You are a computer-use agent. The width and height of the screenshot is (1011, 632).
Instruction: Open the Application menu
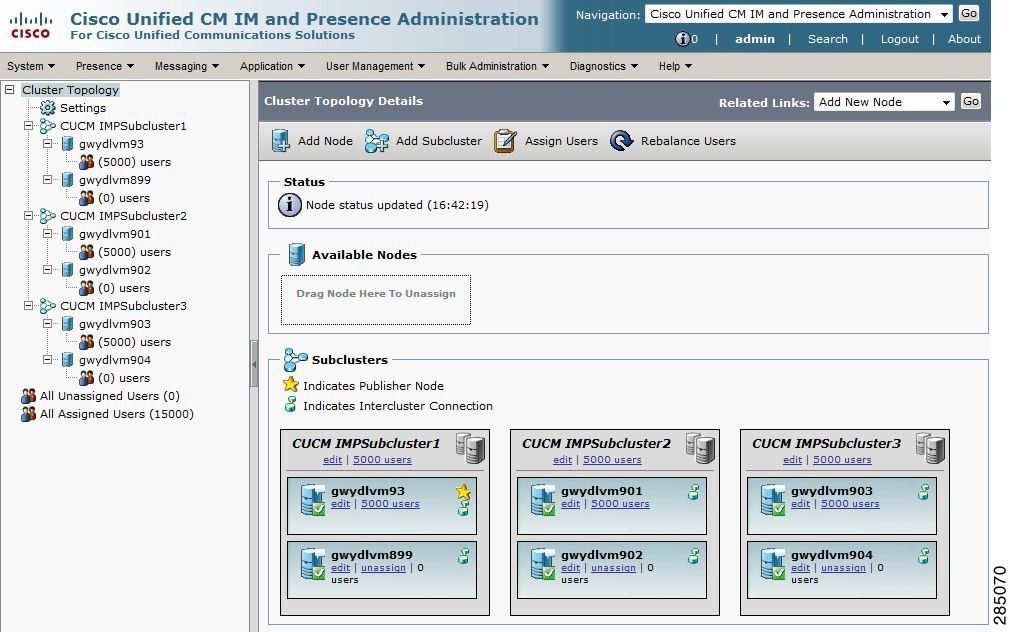click(272, 66)
